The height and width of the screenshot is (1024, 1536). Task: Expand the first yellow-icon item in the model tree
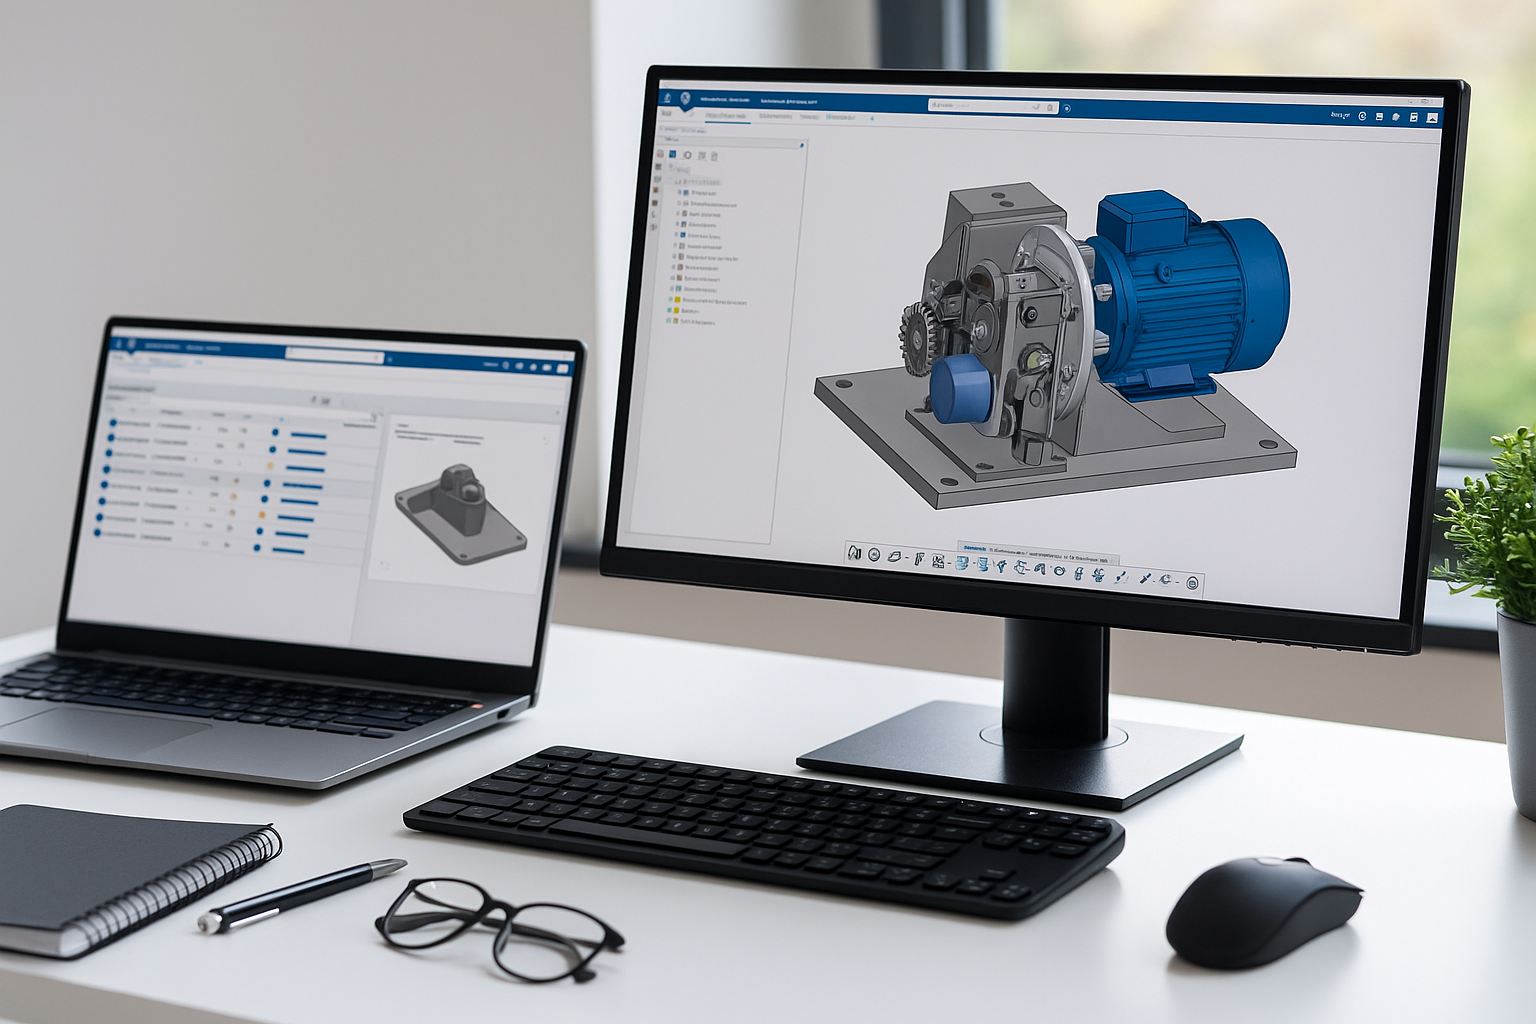(671, 300)
